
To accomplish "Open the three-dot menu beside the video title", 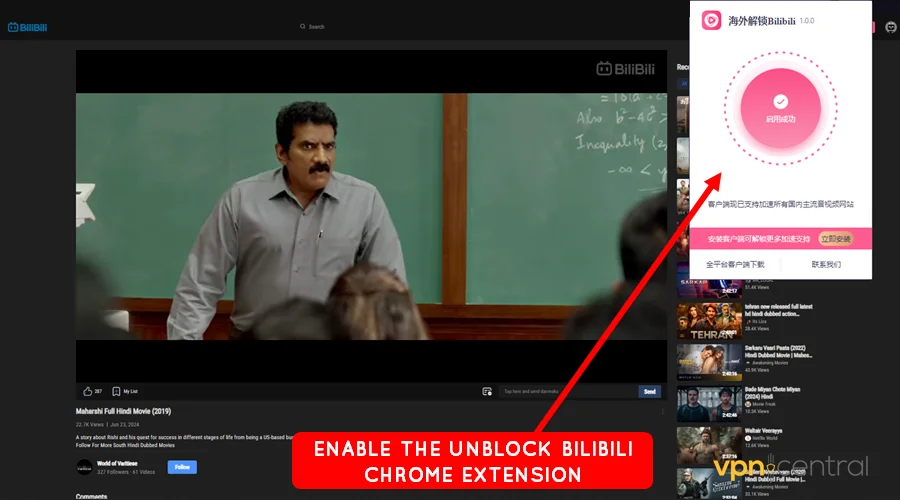I will (662, 412).
